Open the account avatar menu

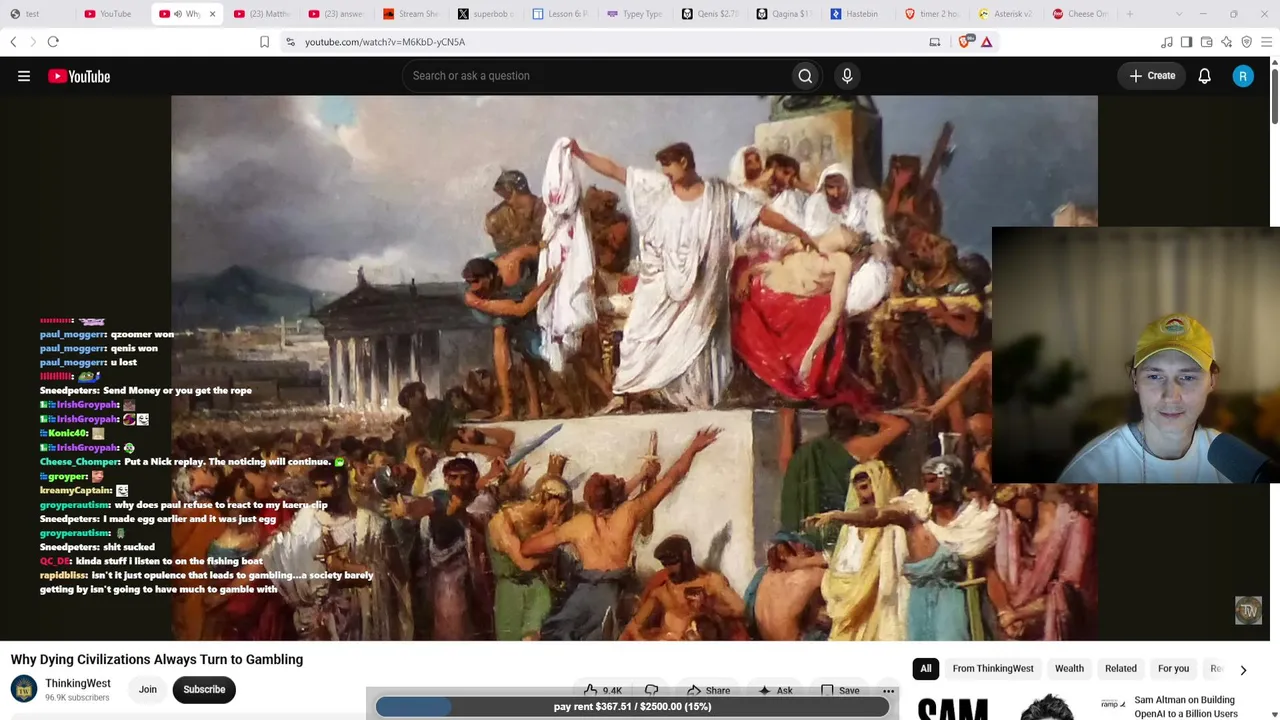click(x=1243, y=76)
